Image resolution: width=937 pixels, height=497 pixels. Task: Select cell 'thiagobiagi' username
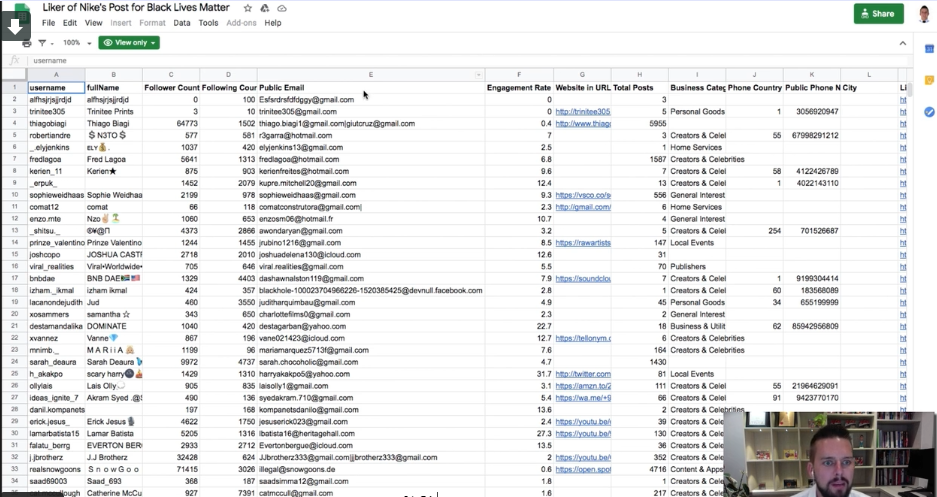click(x=56, y=124)
